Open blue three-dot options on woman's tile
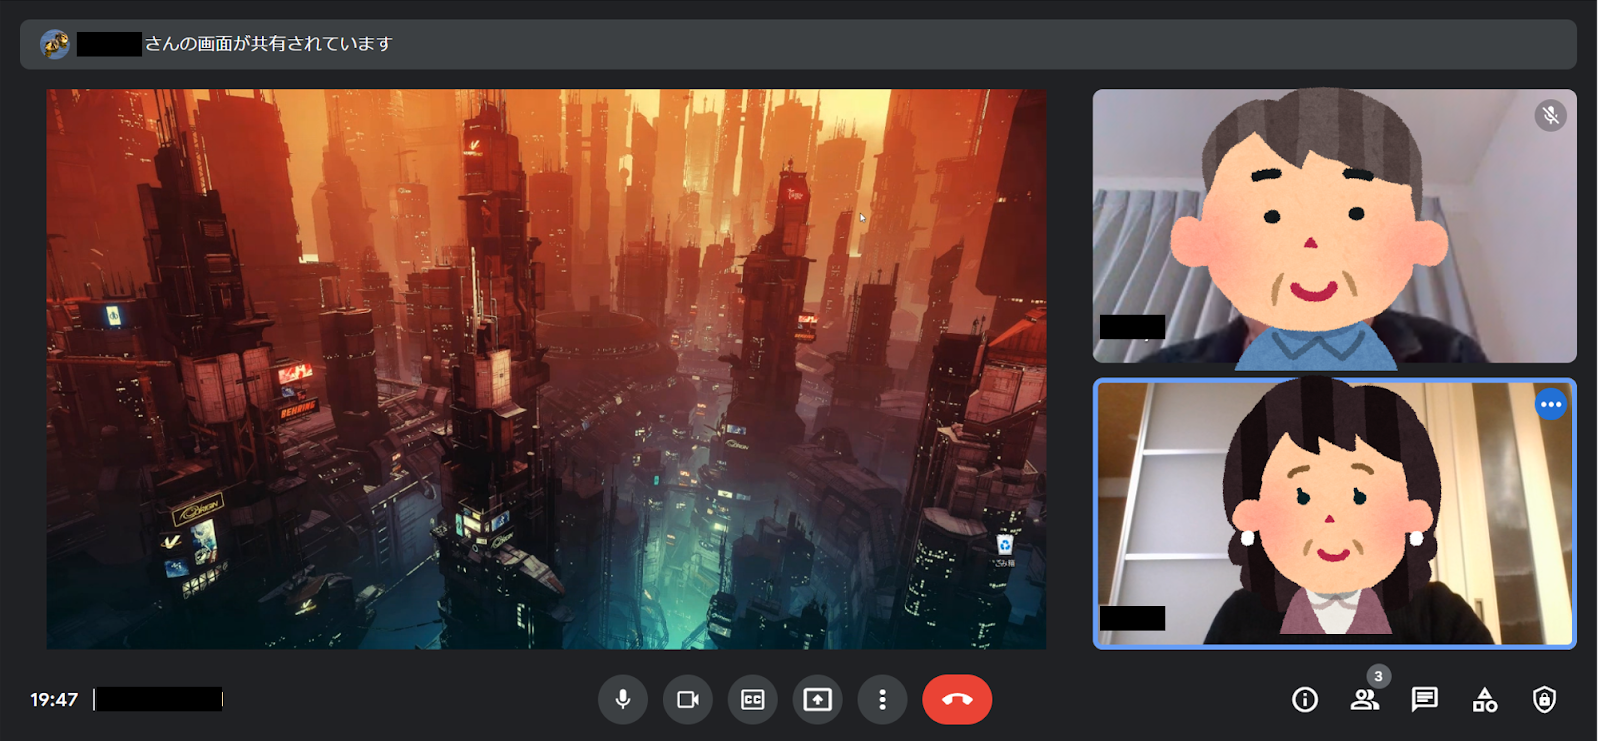This screenshot has height=741, width=1600. click(x=1551, y=405)
